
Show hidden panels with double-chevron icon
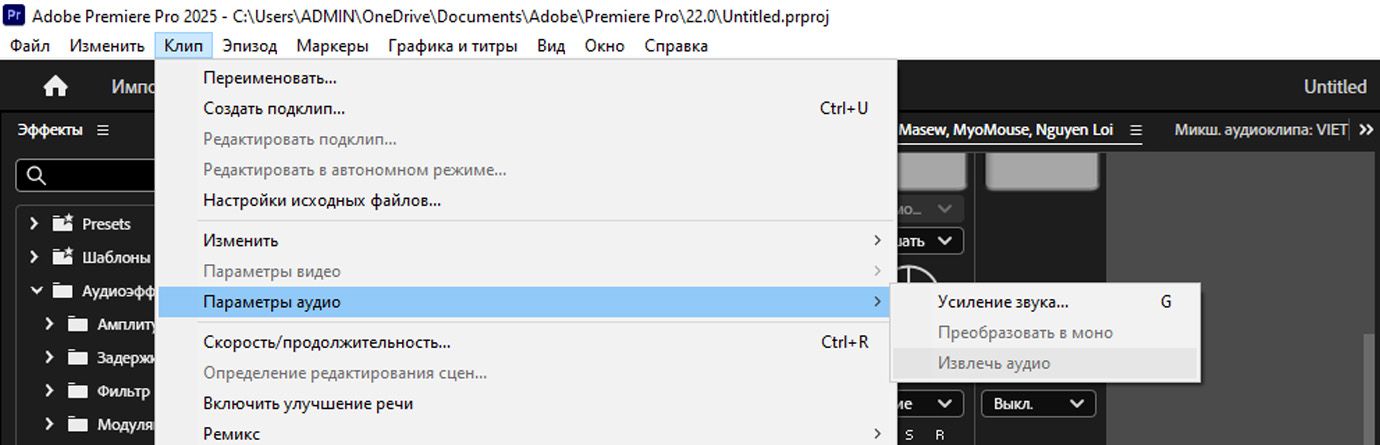click(1366, 130)
